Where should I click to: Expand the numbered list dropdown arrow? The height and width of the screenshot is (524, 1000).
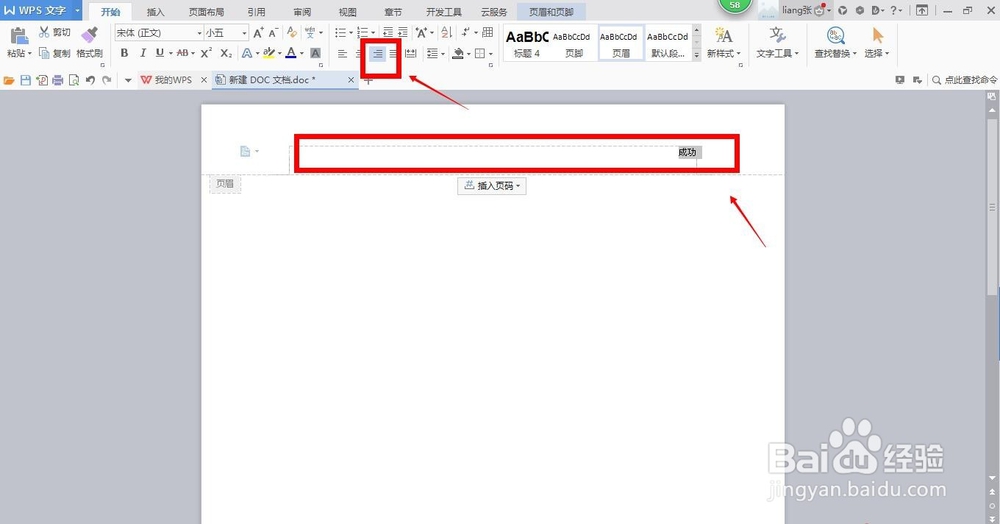373,33
